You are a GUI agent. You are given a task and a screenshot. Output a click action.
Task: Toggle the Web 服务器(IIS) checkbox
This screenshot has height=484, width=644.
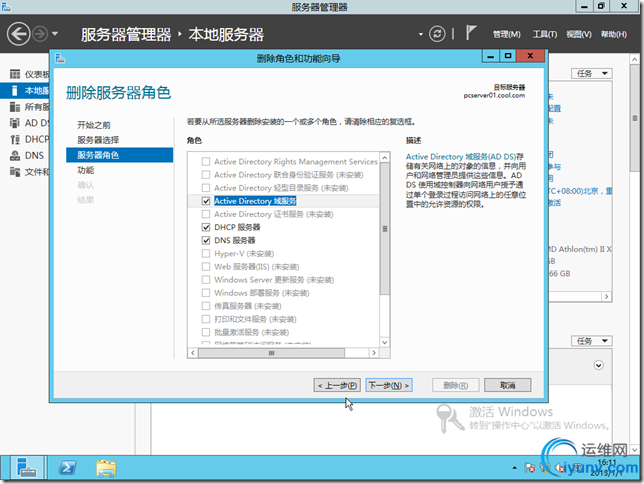point(206,267)
